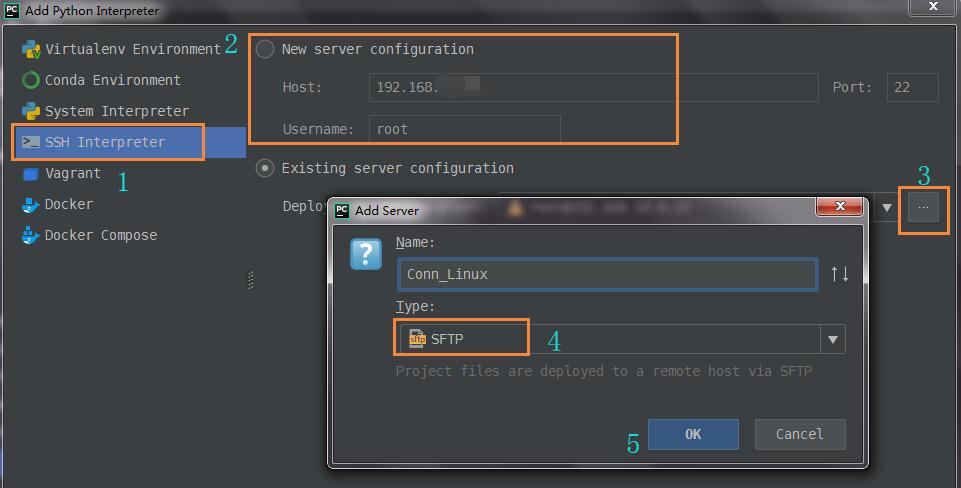Expand the Deployment configuration dropdown arrow
The image size is (961, 488).
click(886, 208)
